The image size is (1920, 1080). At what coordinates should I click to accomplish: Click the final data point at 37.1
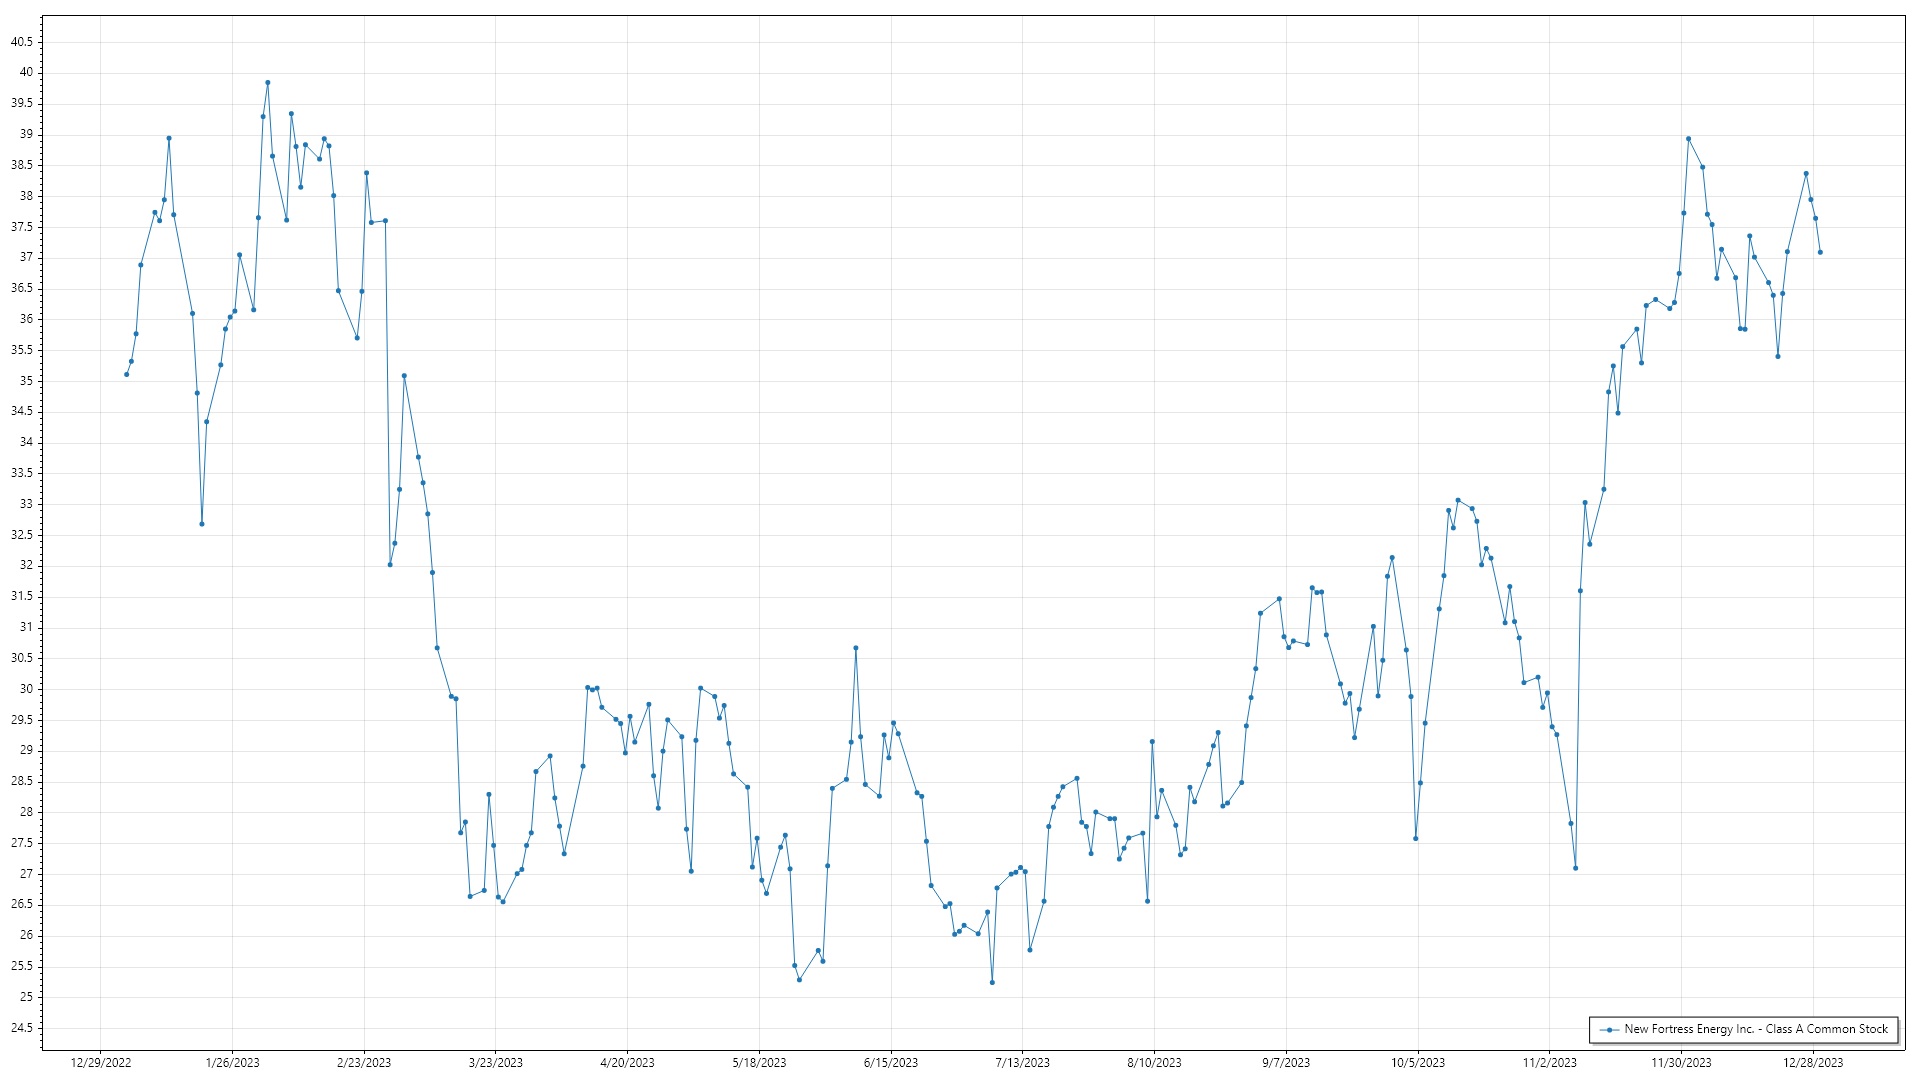1820,252
